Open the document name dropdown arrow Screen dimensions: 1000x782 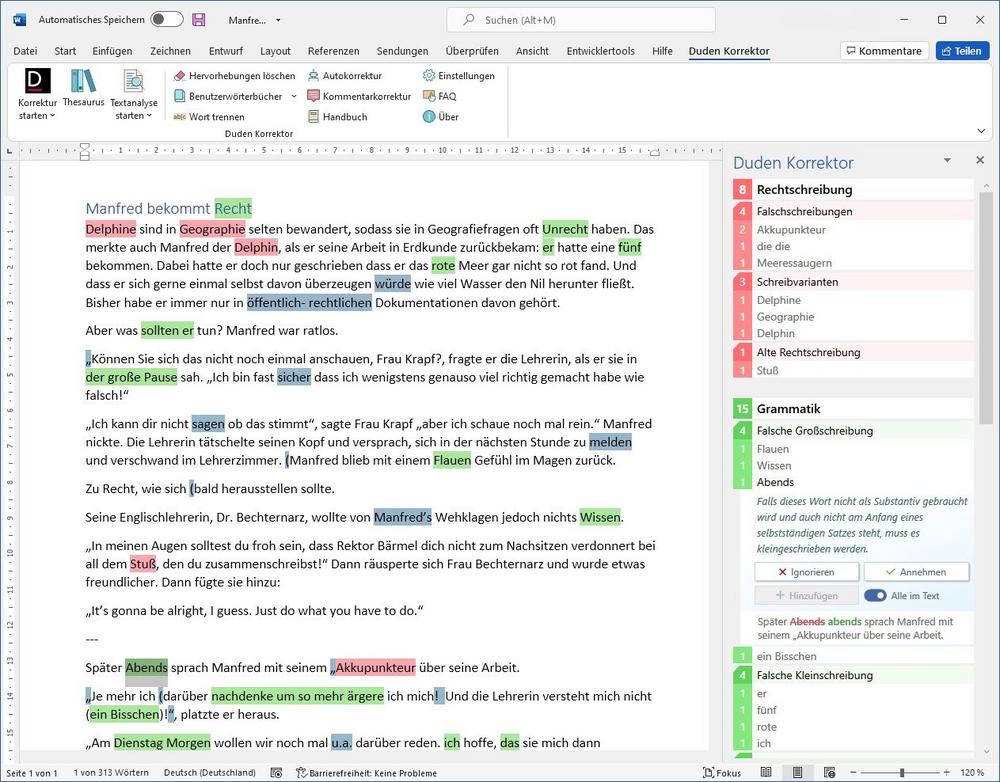tap(278, 20)
